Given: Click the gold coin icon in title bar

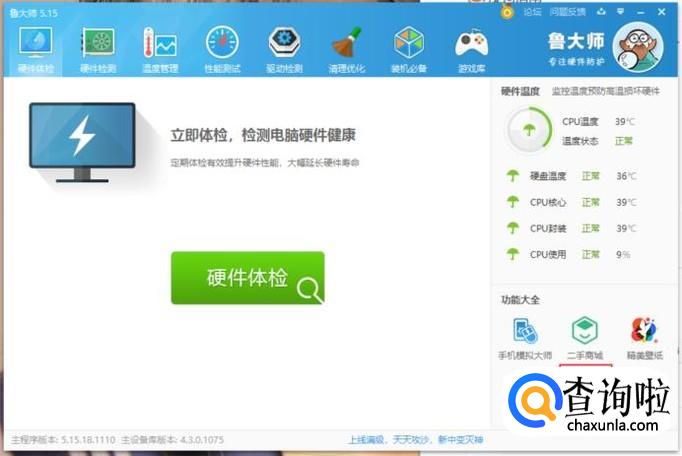Looking at the screenshot, I should click(507, 12).
